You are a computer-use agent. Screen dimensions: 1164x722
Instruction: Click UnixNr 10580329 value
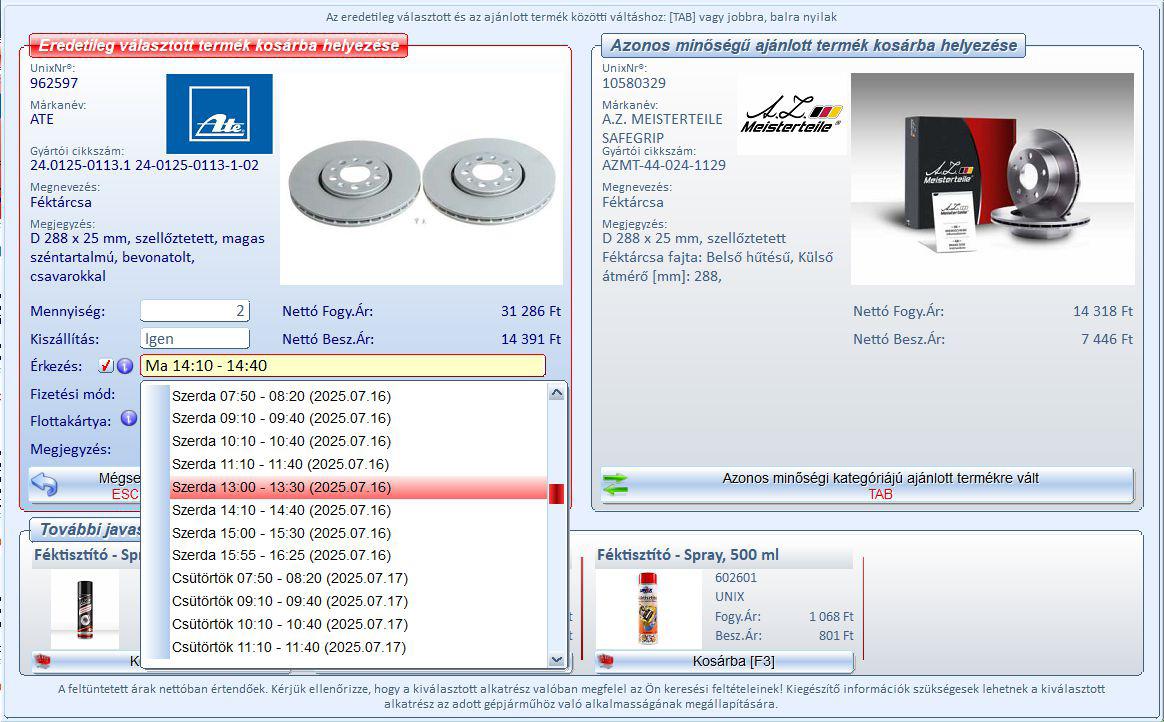pyautogui.click(x=634, y=83)
